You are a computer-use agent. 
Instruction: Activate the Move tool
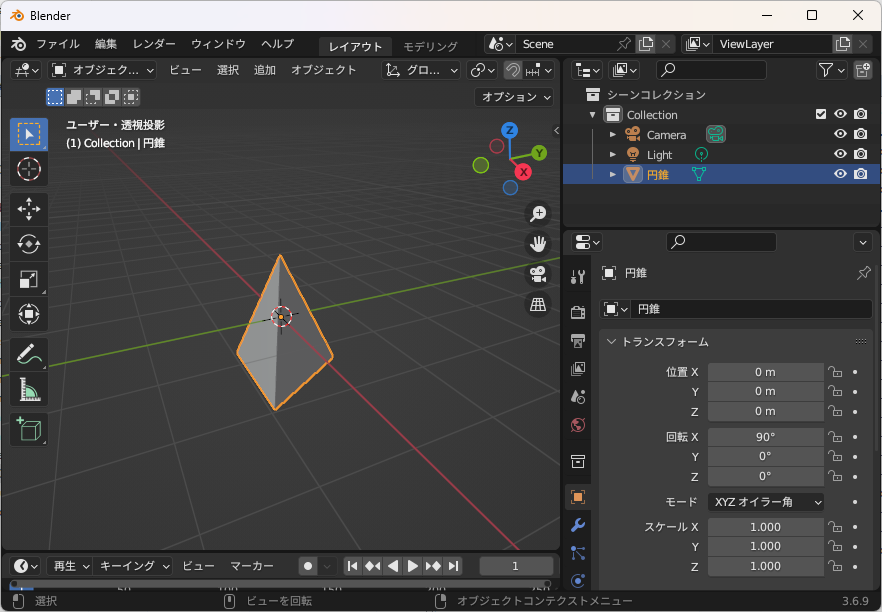[x=29, y=209]
